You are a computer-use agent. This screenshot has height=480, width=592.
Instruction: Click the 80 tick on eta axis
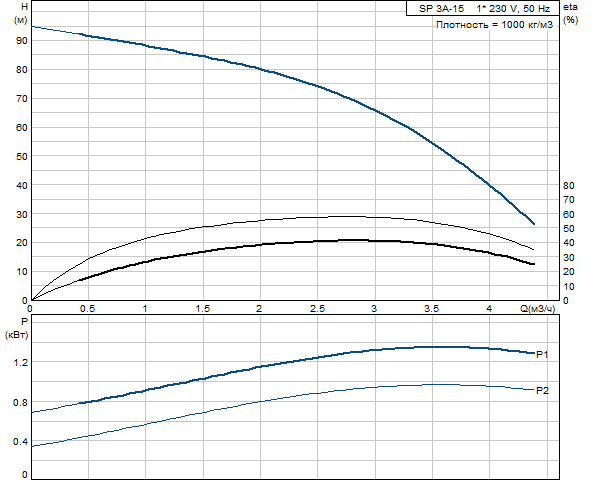(x=569, y=185)
